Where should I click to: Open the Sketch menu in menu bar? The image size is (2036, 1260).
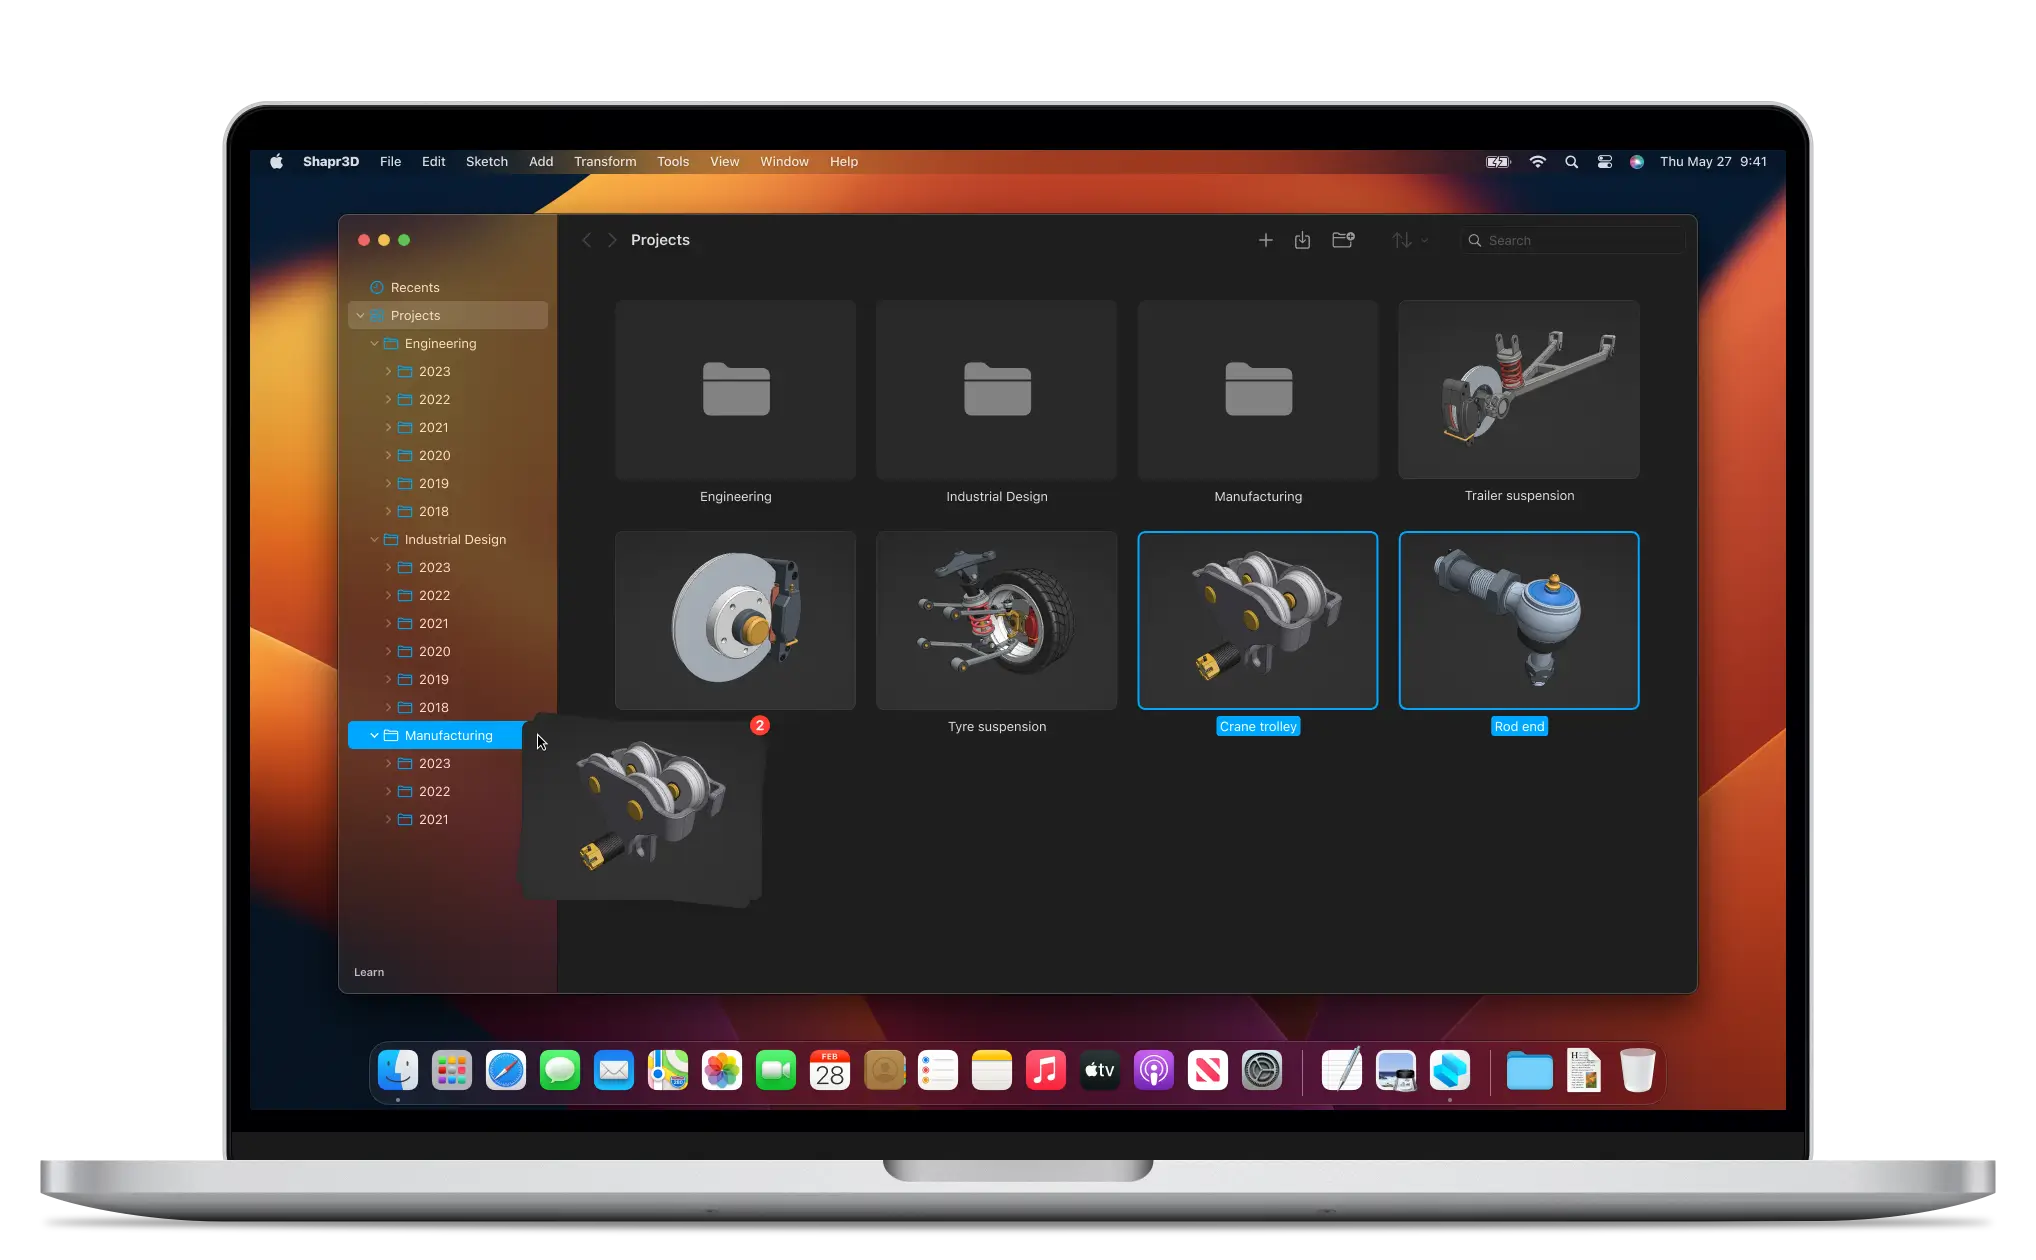[484, 160]
